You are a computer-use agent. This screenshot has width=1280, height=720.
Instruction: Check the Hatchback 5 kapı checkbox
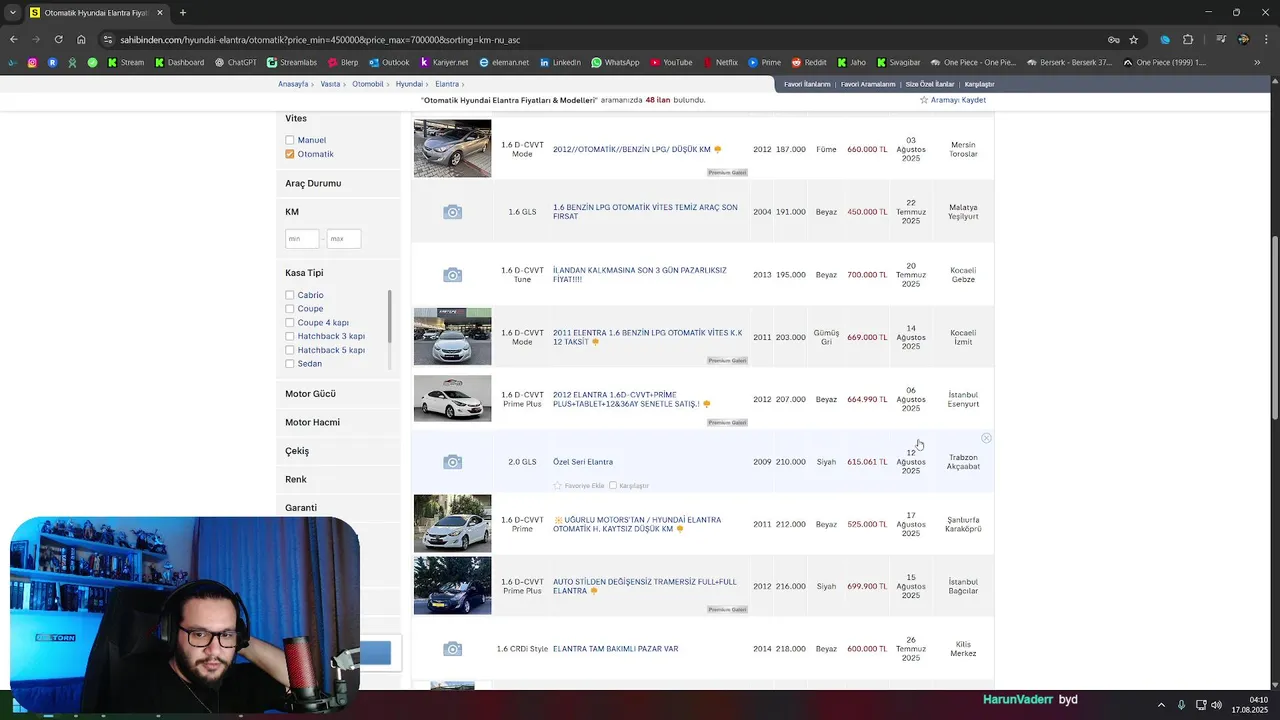290,350
